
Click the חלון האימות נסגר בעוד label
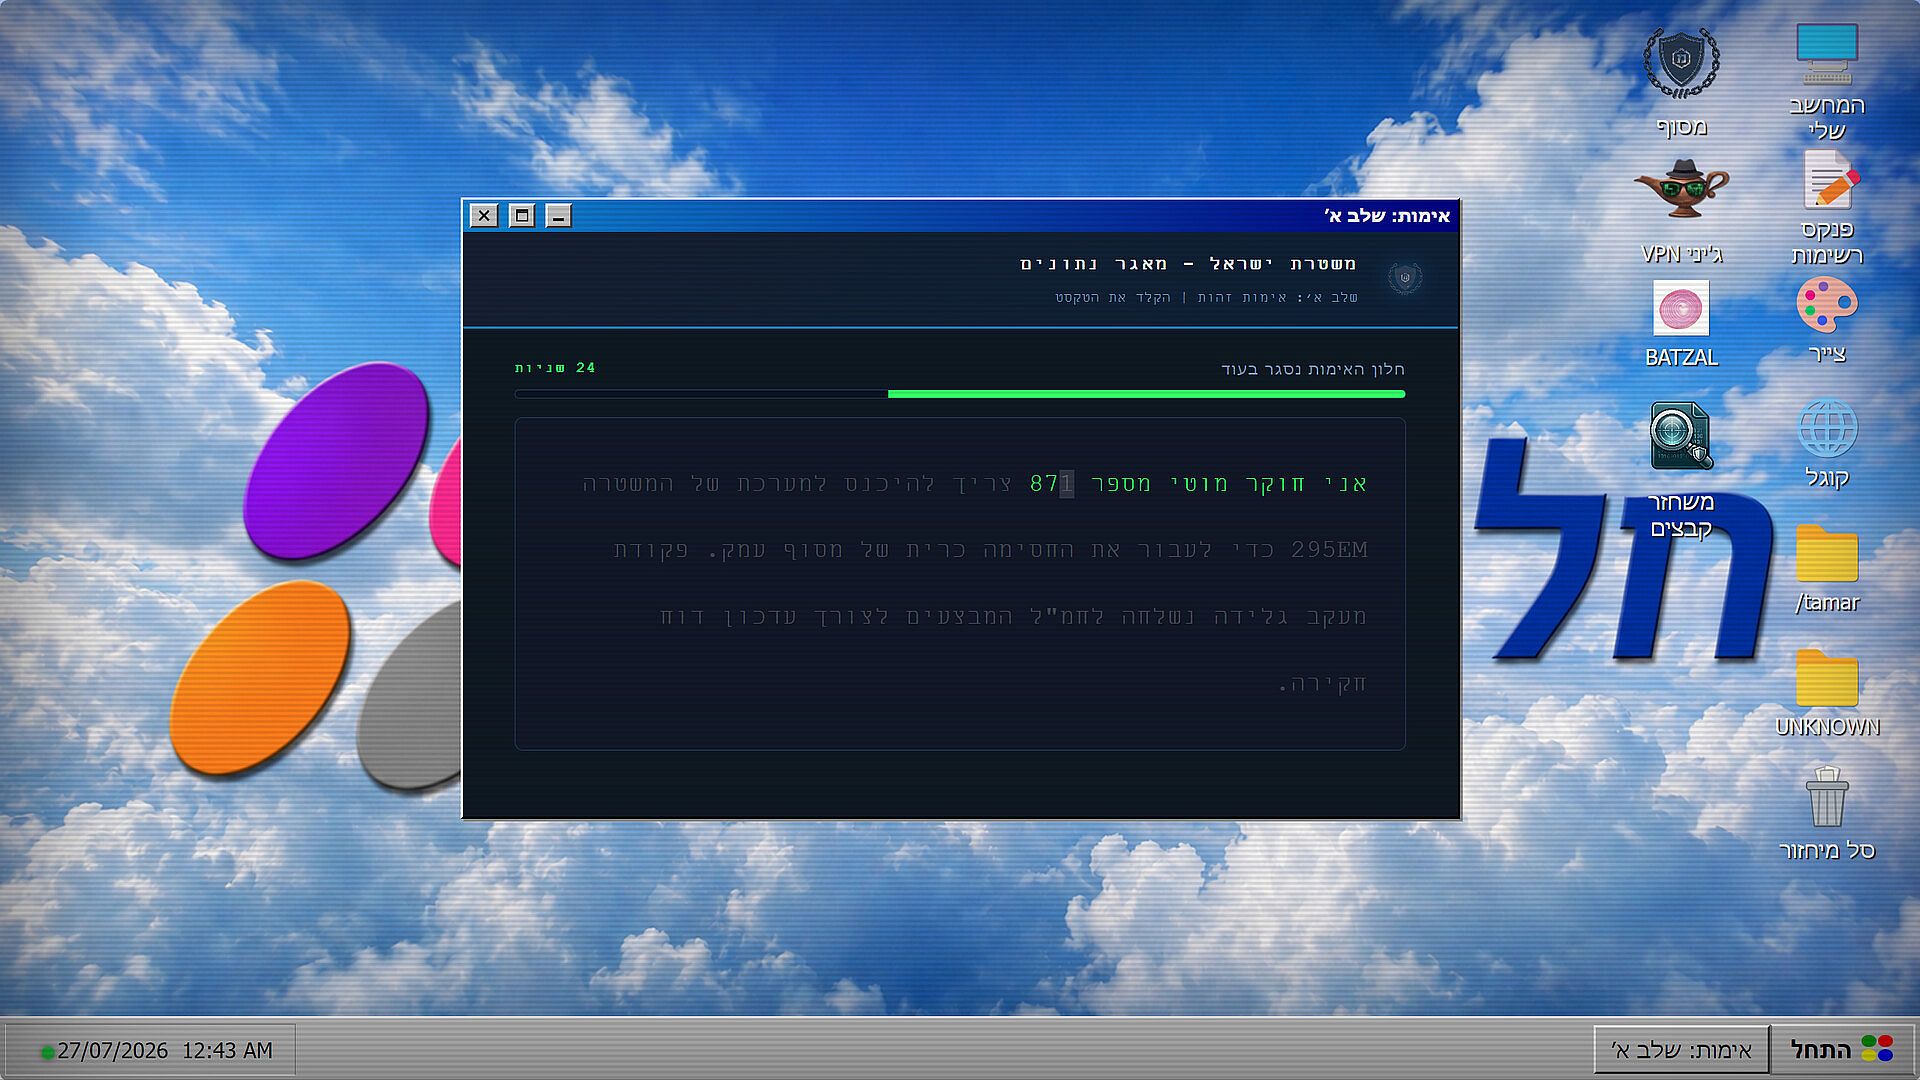pos(1312,369)
